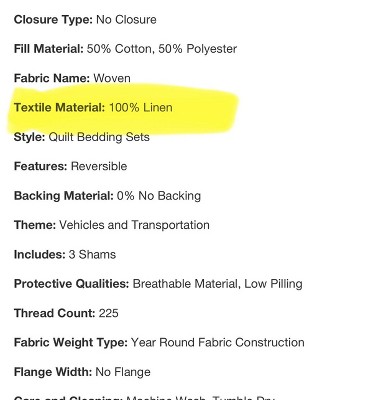Select the Protective Qualities label

(71, 284)
